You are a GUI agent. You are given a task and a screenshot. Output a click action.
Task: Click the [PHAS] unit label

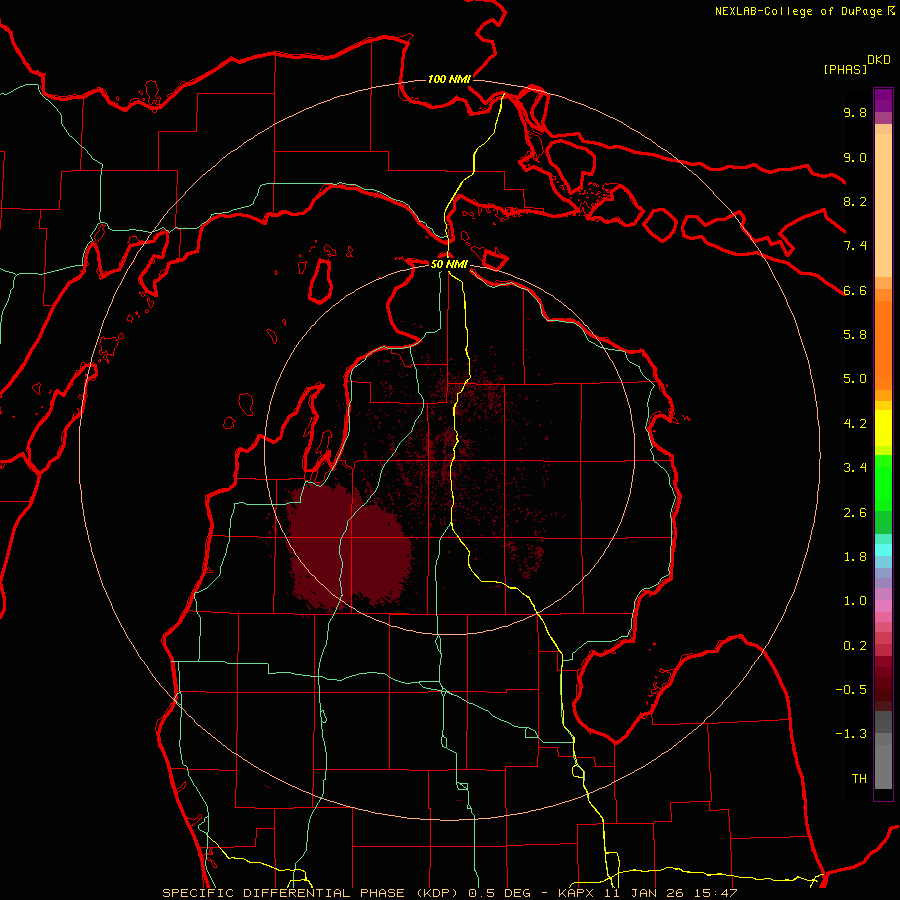[x=845, y=69]
